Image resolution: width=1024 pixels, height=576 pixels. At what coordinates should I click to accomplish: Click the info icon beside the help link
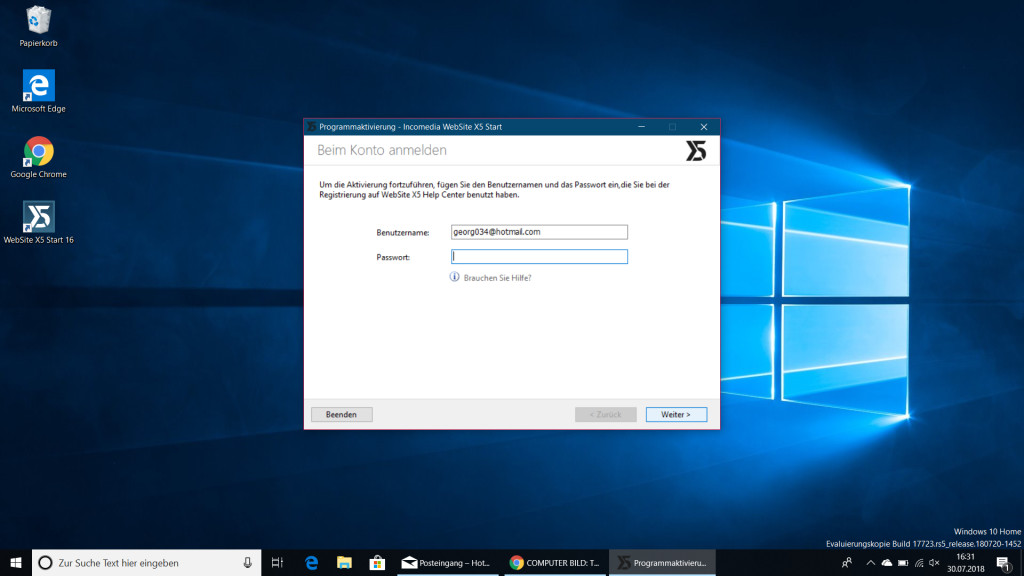pyautogui.click(x=455, y=277)
